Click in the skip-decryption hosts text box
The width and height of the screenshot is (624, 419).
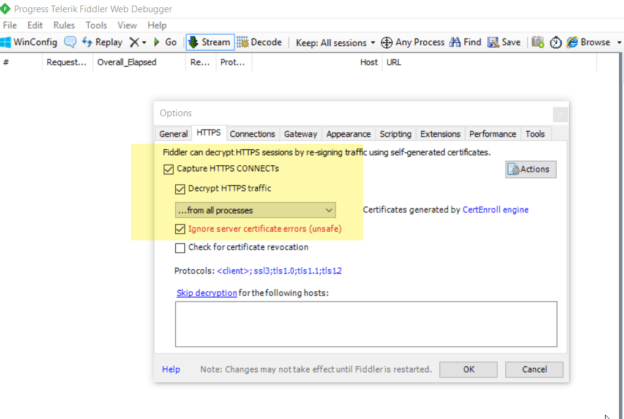(x=366, y=324)
